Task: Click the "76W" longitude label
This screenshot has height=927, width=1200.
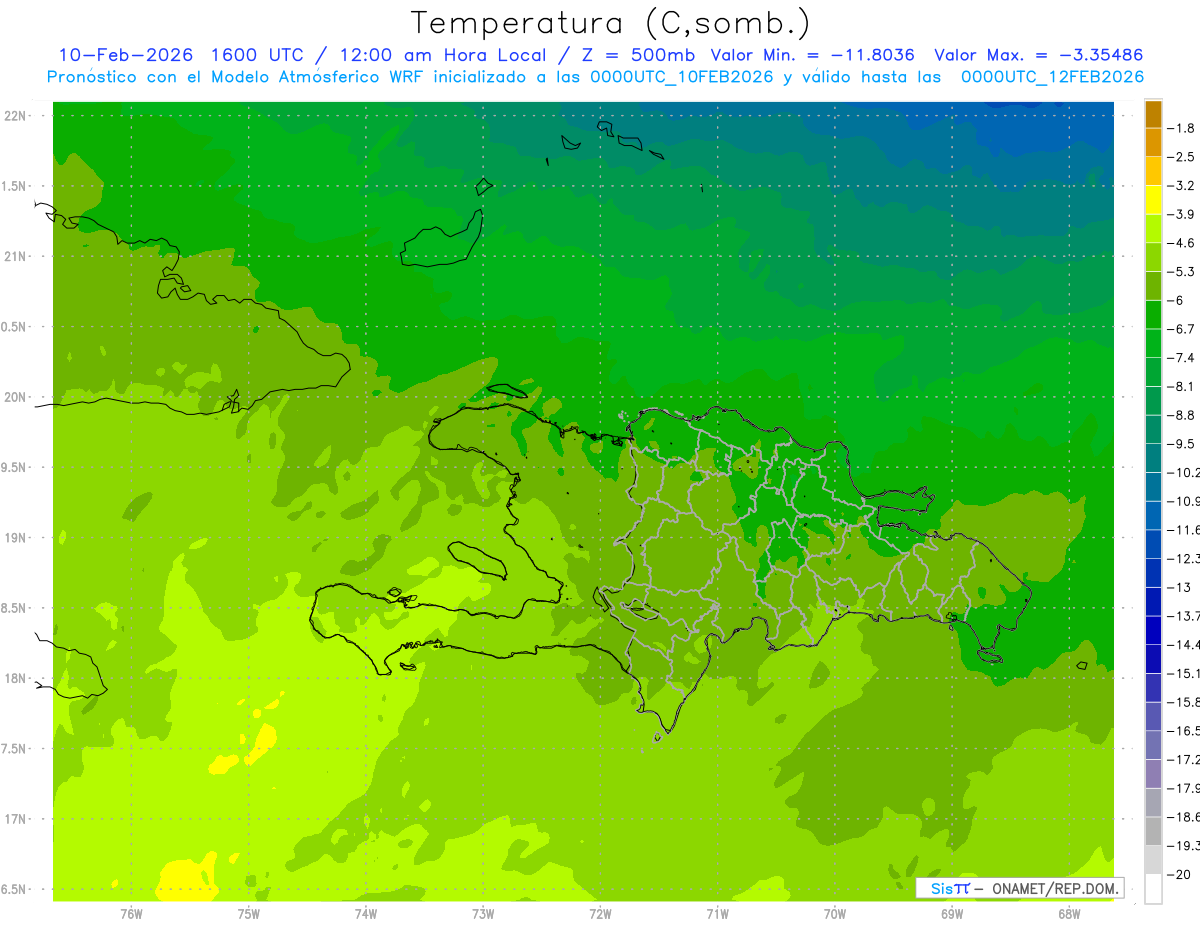Action: pos(131,913)
